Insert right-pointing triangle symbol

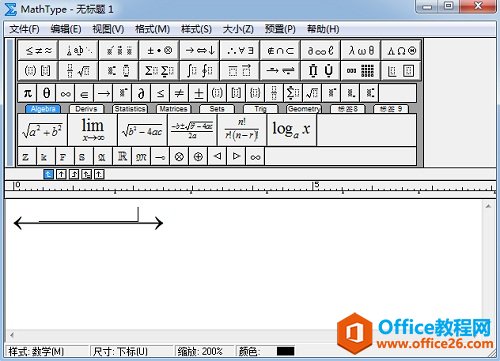(x=236, y=156)
